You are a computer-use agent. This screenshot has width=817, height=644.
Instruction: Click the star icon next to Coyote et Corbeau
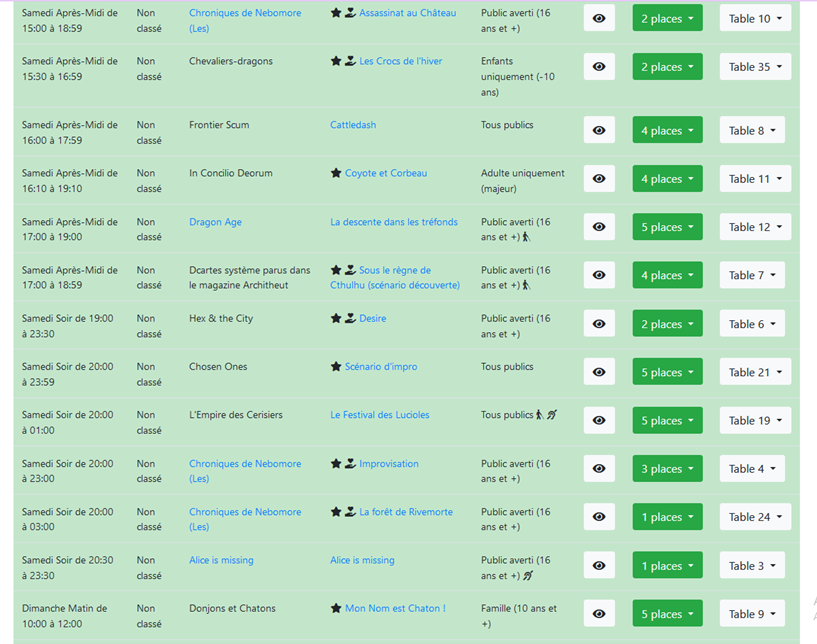(336, 173)
